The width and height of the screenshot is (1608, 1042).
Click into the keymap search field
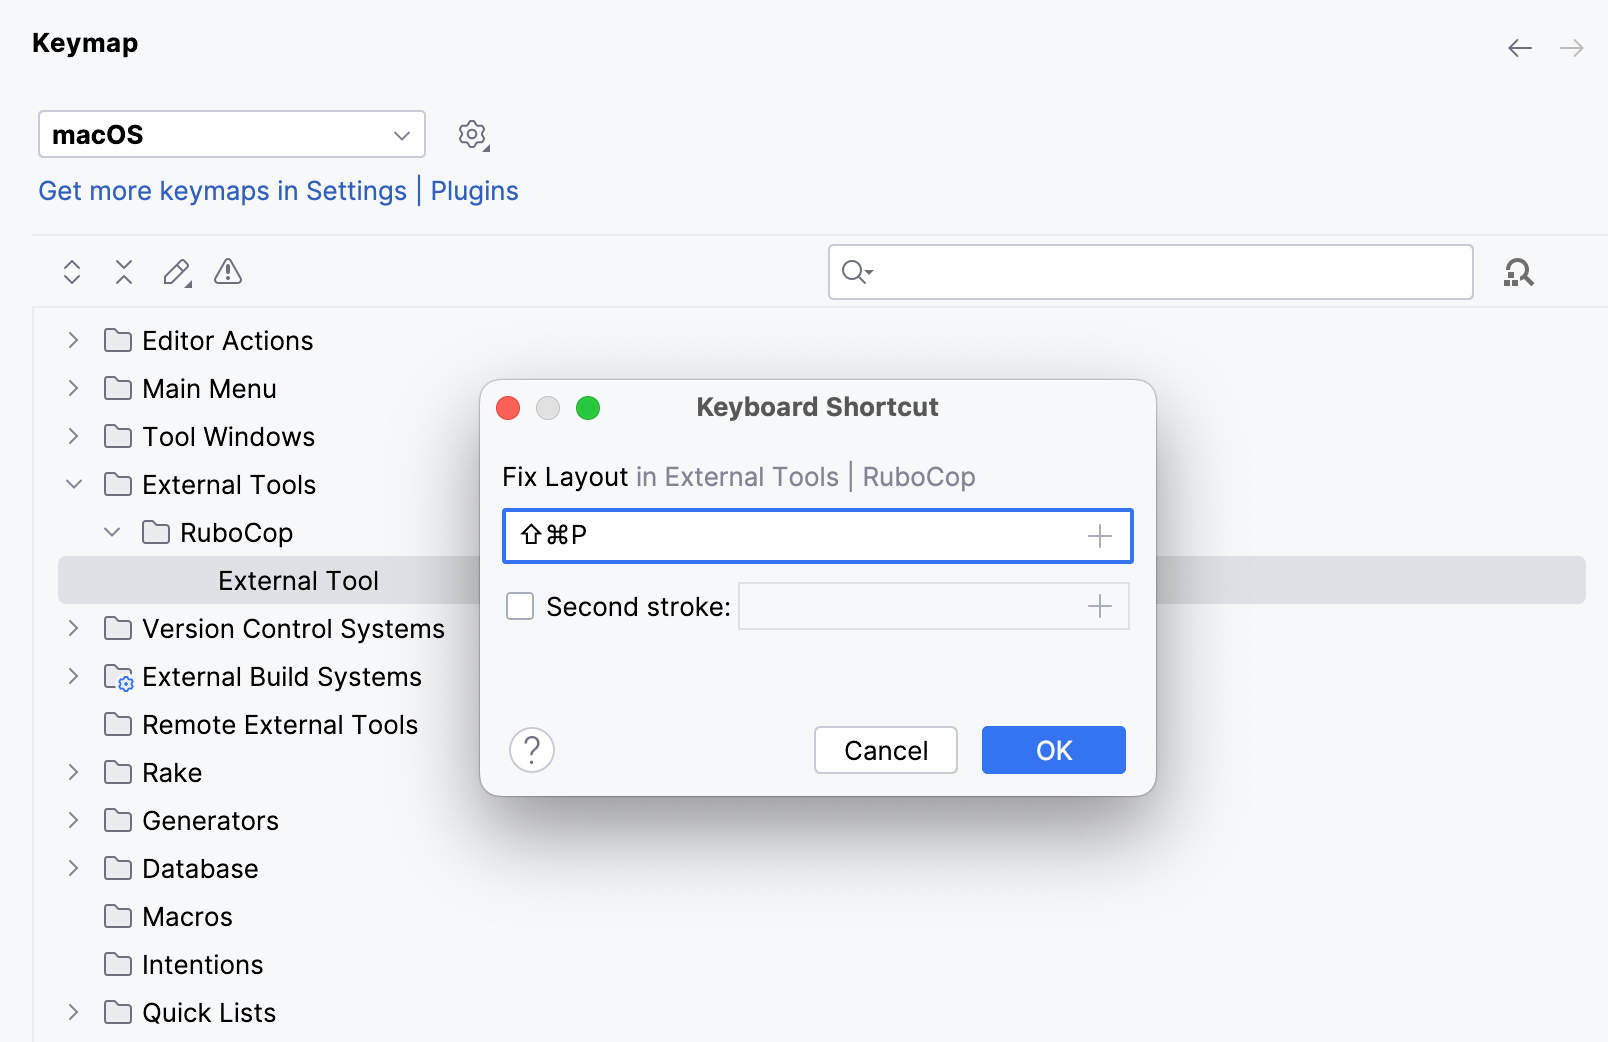click(1150, 271)
